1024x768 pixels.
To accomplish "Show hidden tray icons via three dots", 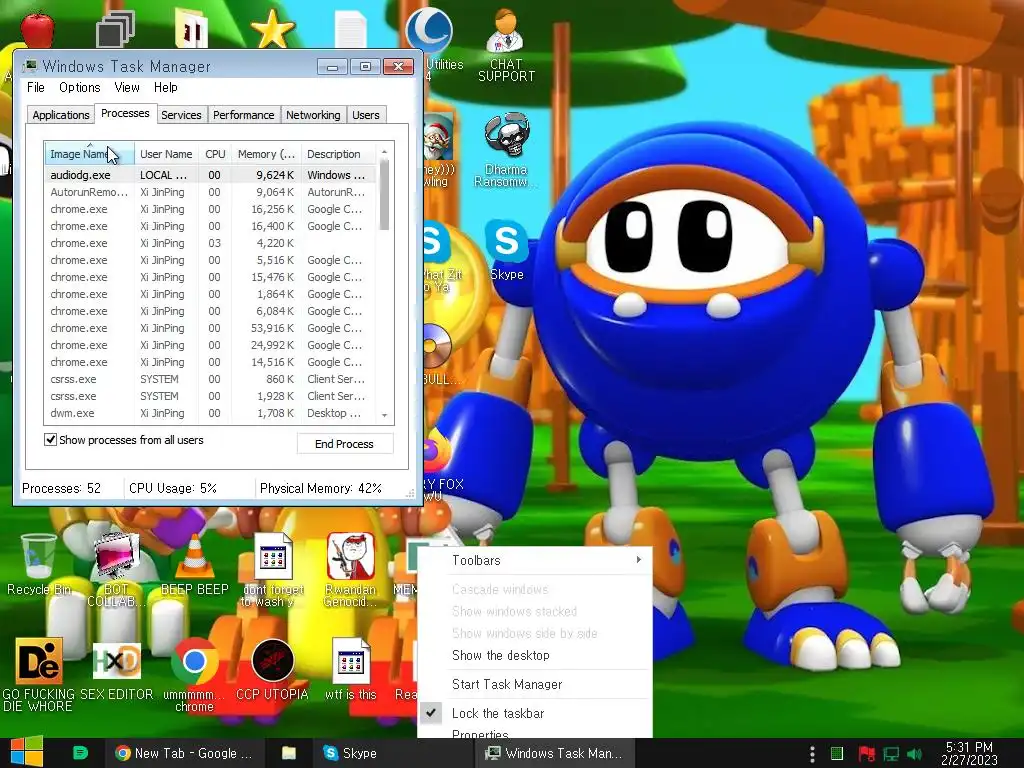I will pos(812,754).
